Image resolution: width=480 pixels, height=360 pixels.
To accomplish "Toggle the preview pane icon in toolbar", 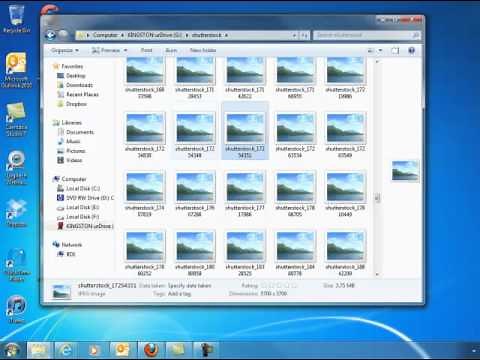I will pos(395,51).
